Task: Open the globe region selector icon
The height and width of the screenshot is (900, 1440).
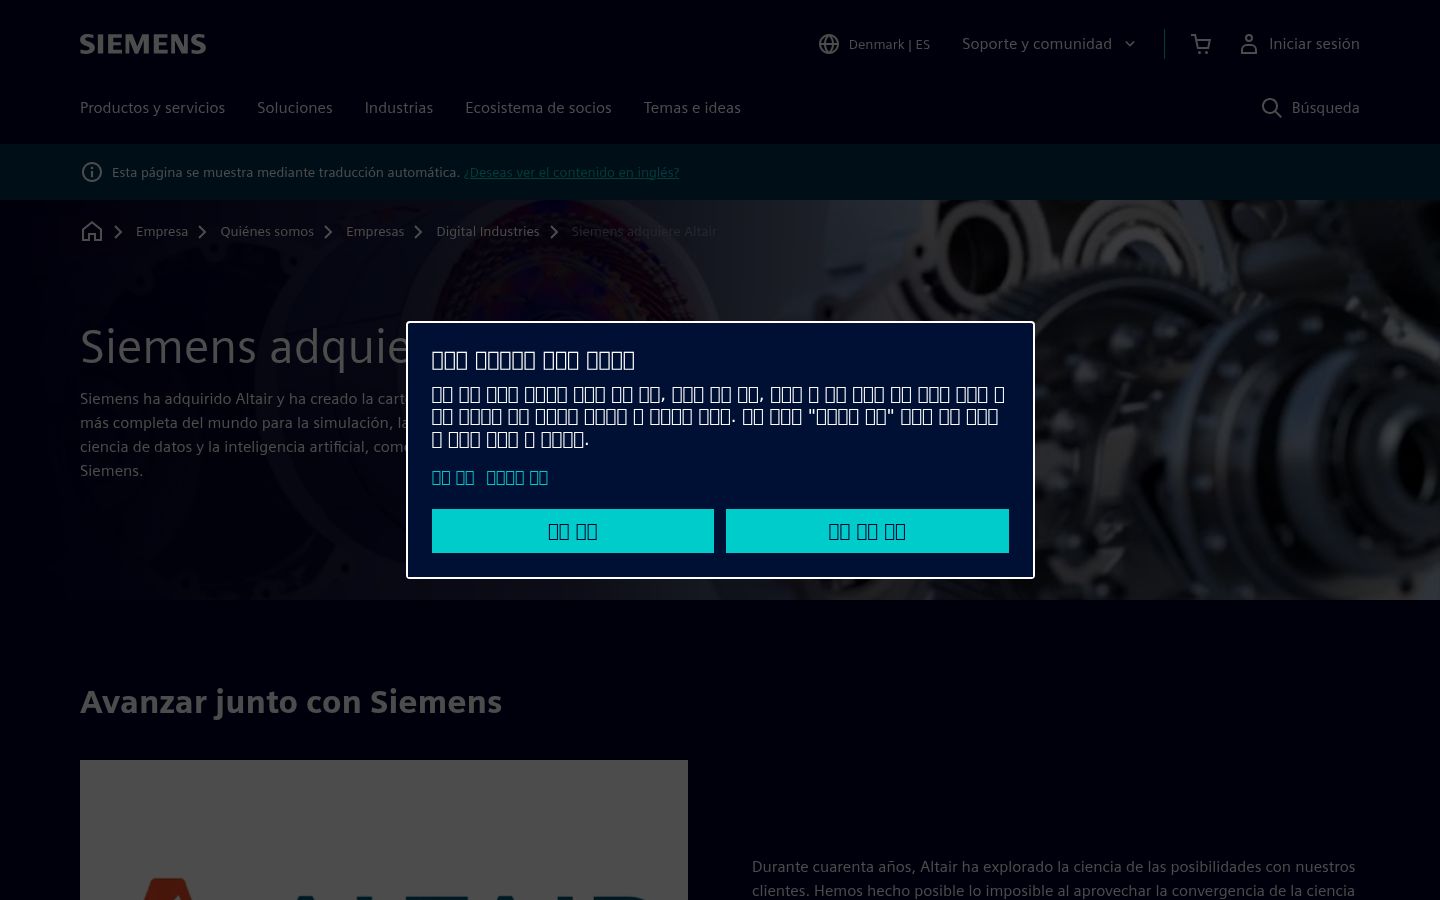Action: (829, 44)
